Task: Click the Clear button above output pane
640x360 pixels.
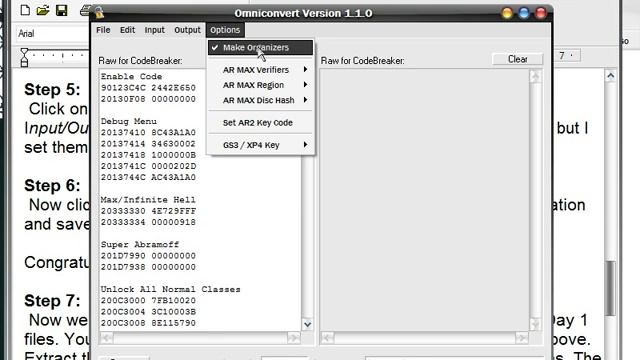Action: tap(518, 59)
